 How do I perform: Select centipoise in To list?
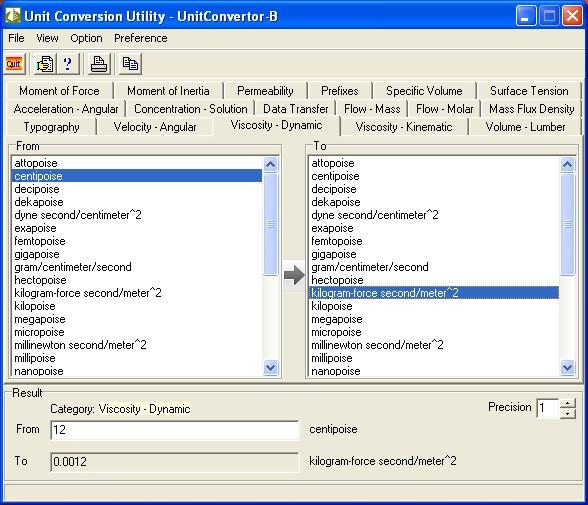[434, 176]
